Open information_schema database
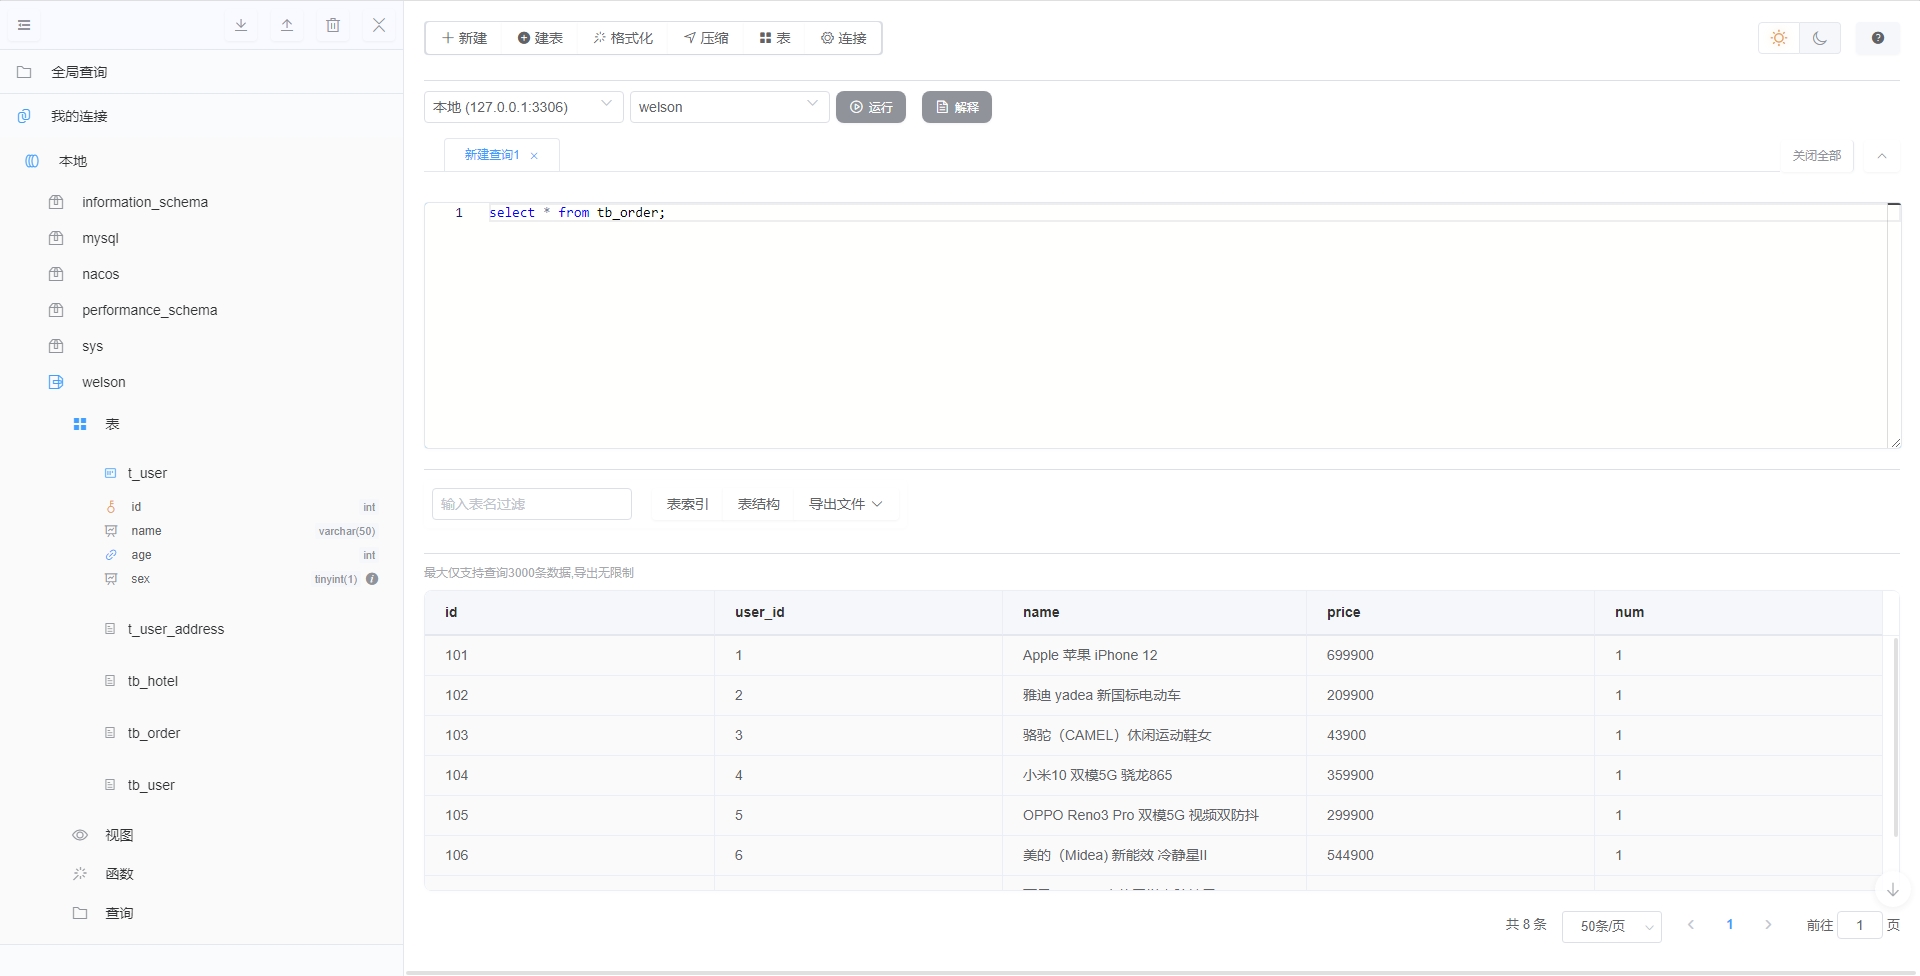The width and height of the screenshot is (1920, 976). 144,202
